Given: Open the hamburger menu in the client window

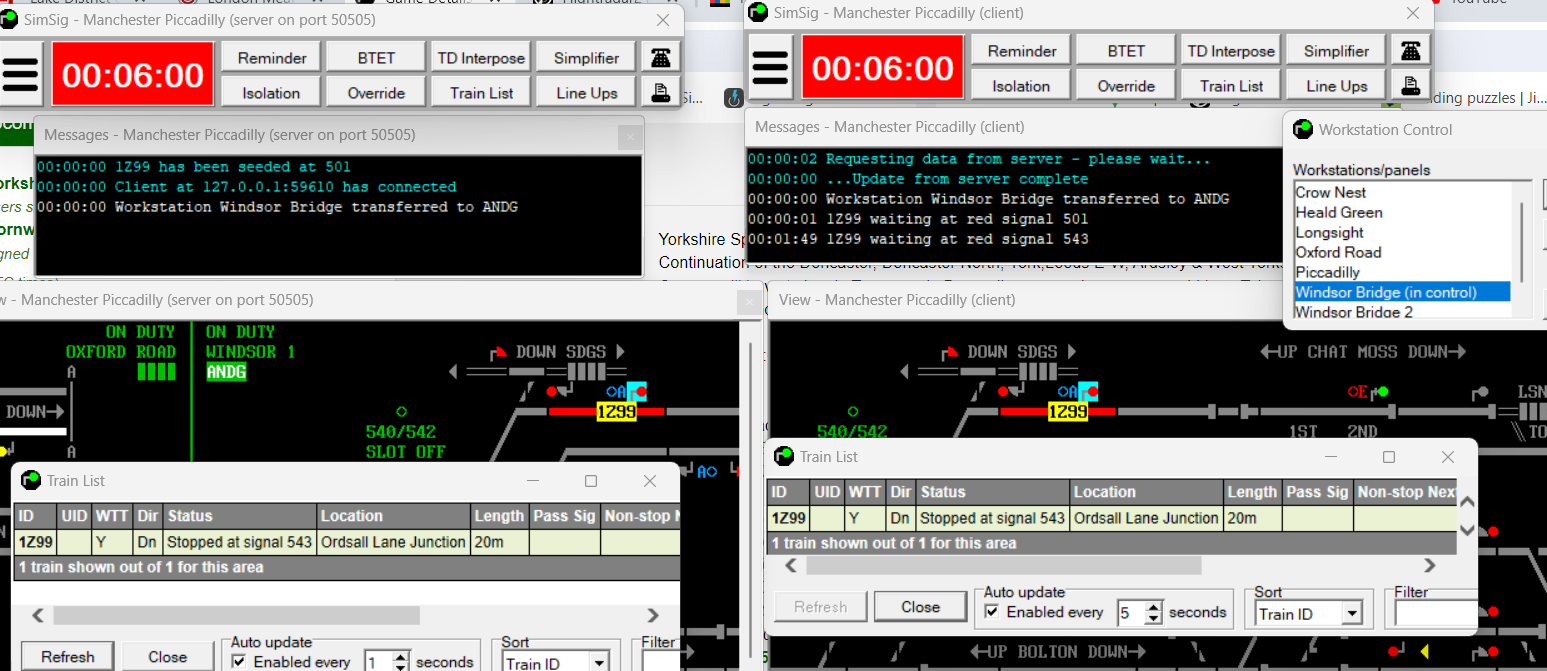Looking at the screenshot, I should (x=770, y=68).
